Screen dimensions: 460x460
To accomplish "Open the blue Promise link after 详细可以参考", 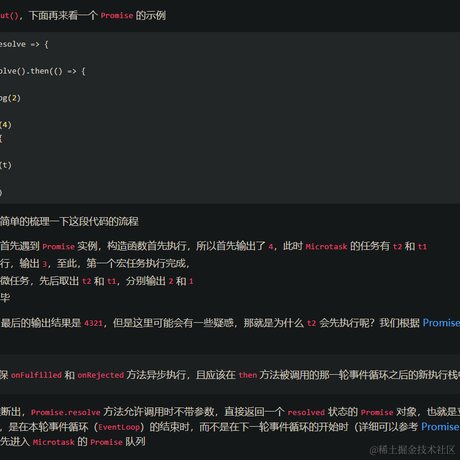I will (440, 427).
